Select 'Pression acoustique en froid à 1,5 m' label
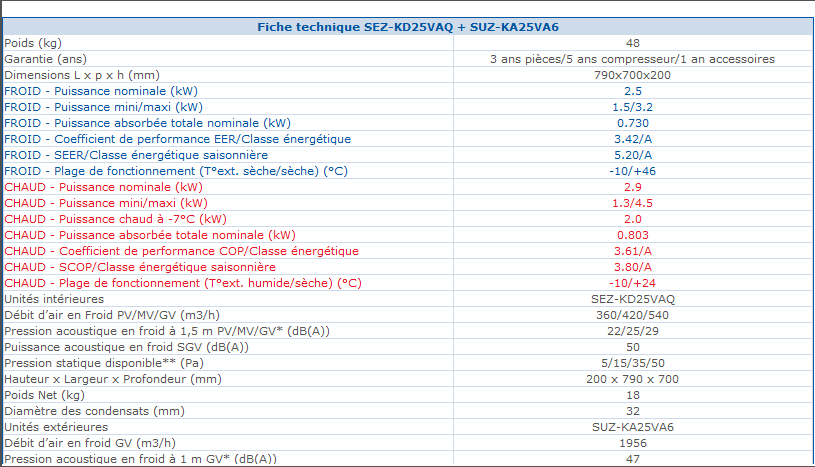This screenshot has height=467, width=815. (x=167, y=331)
